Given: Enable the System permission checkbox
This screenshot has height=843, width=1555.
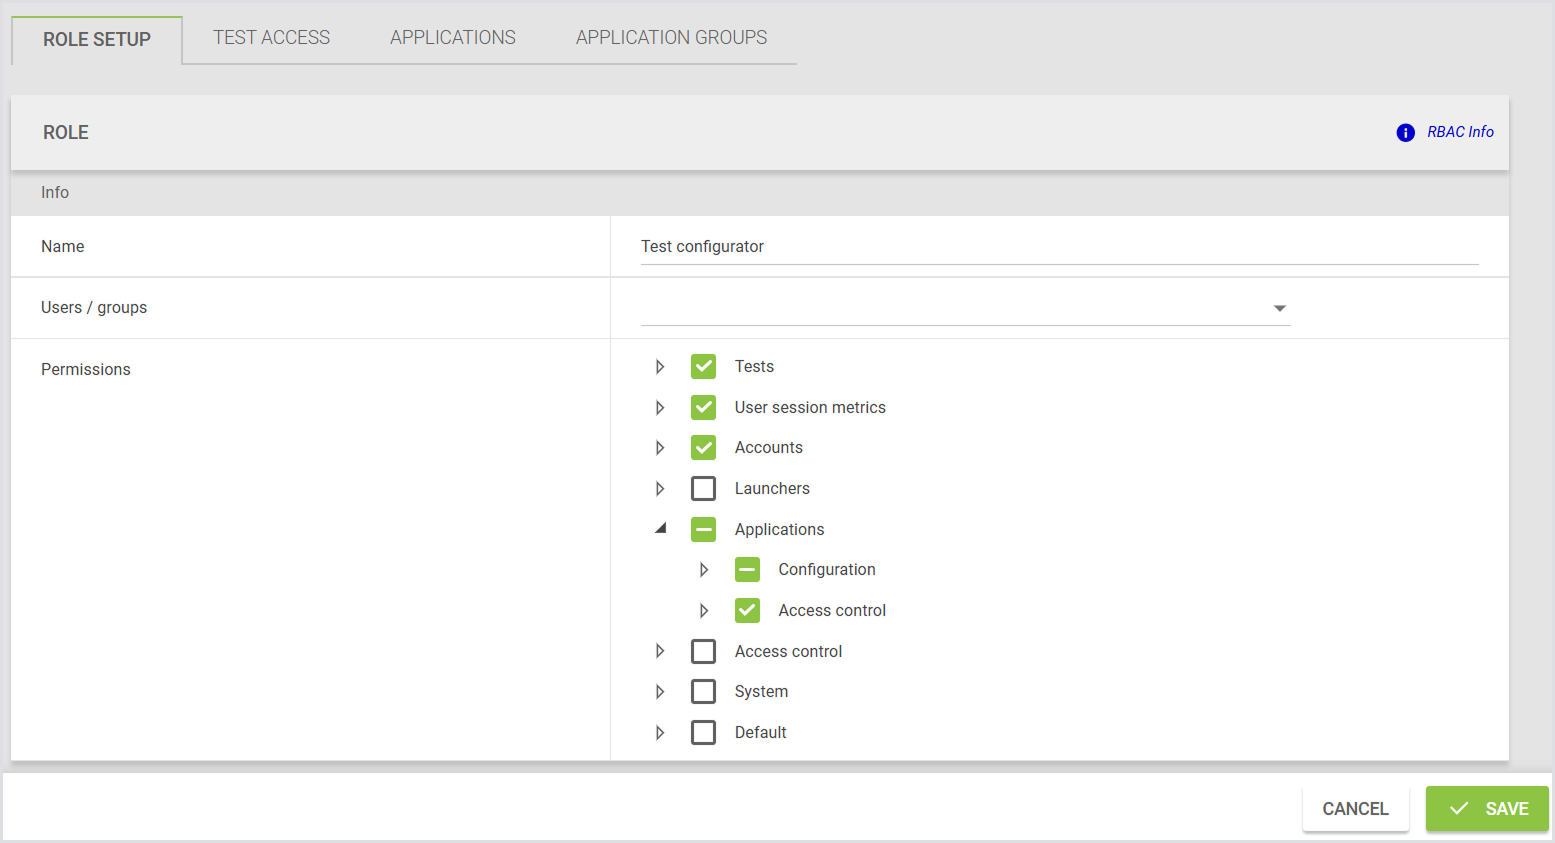Looking at the screenshot, I should [703, 692].
